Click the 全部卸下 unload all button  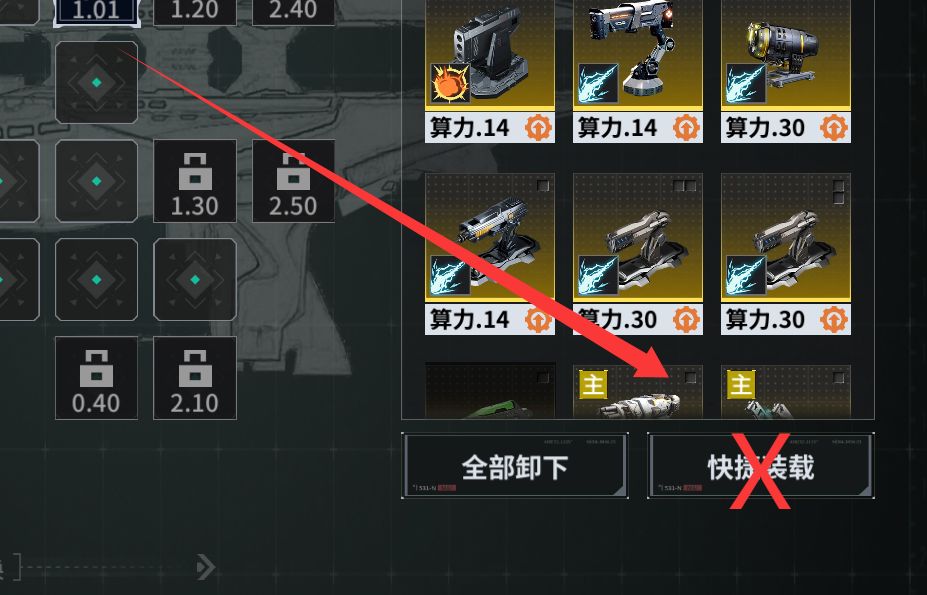coord(514,466)
